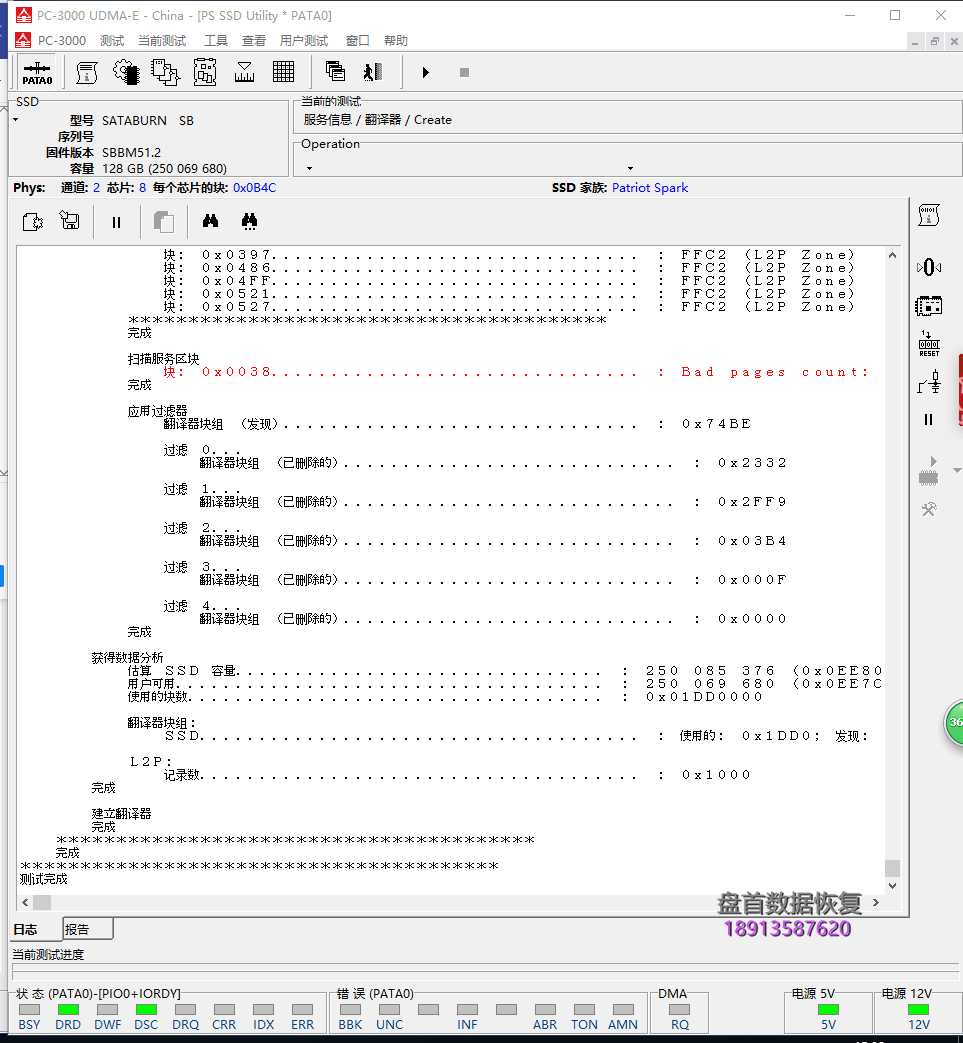Click the sidebar RESET icon
This screenshot has width=963, height=1043.
pyautogui.click(x=929, y=345)
